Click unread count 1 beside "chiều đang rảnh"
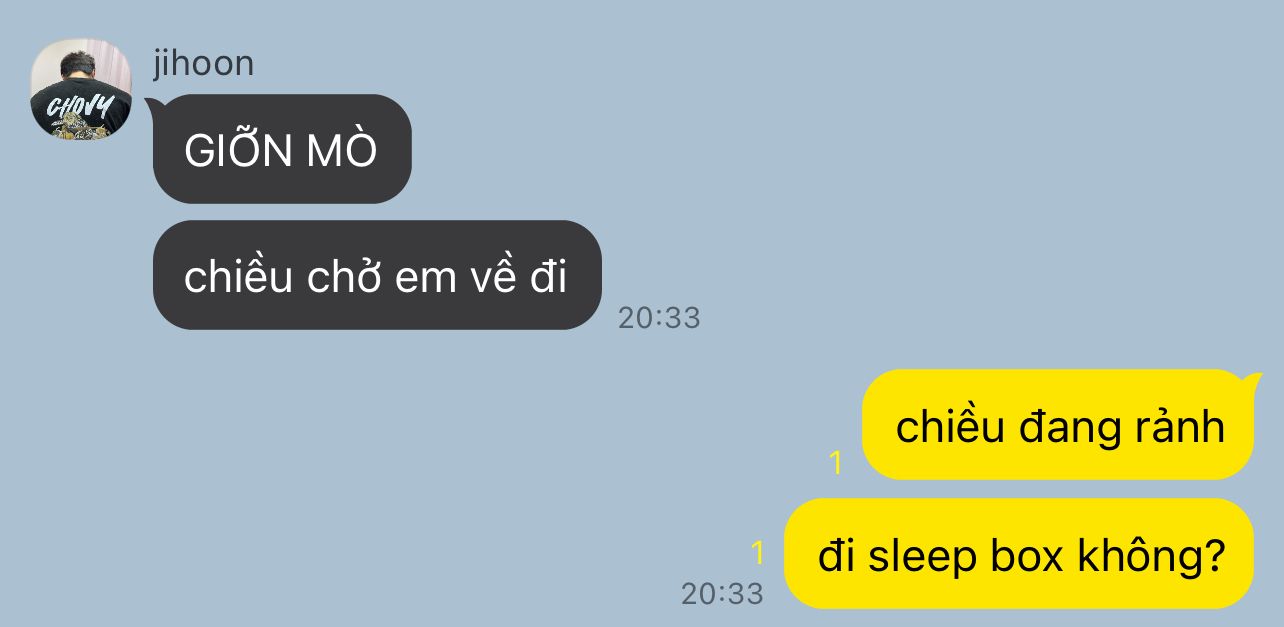This screenshot has width=1284, height=627. 837,463
